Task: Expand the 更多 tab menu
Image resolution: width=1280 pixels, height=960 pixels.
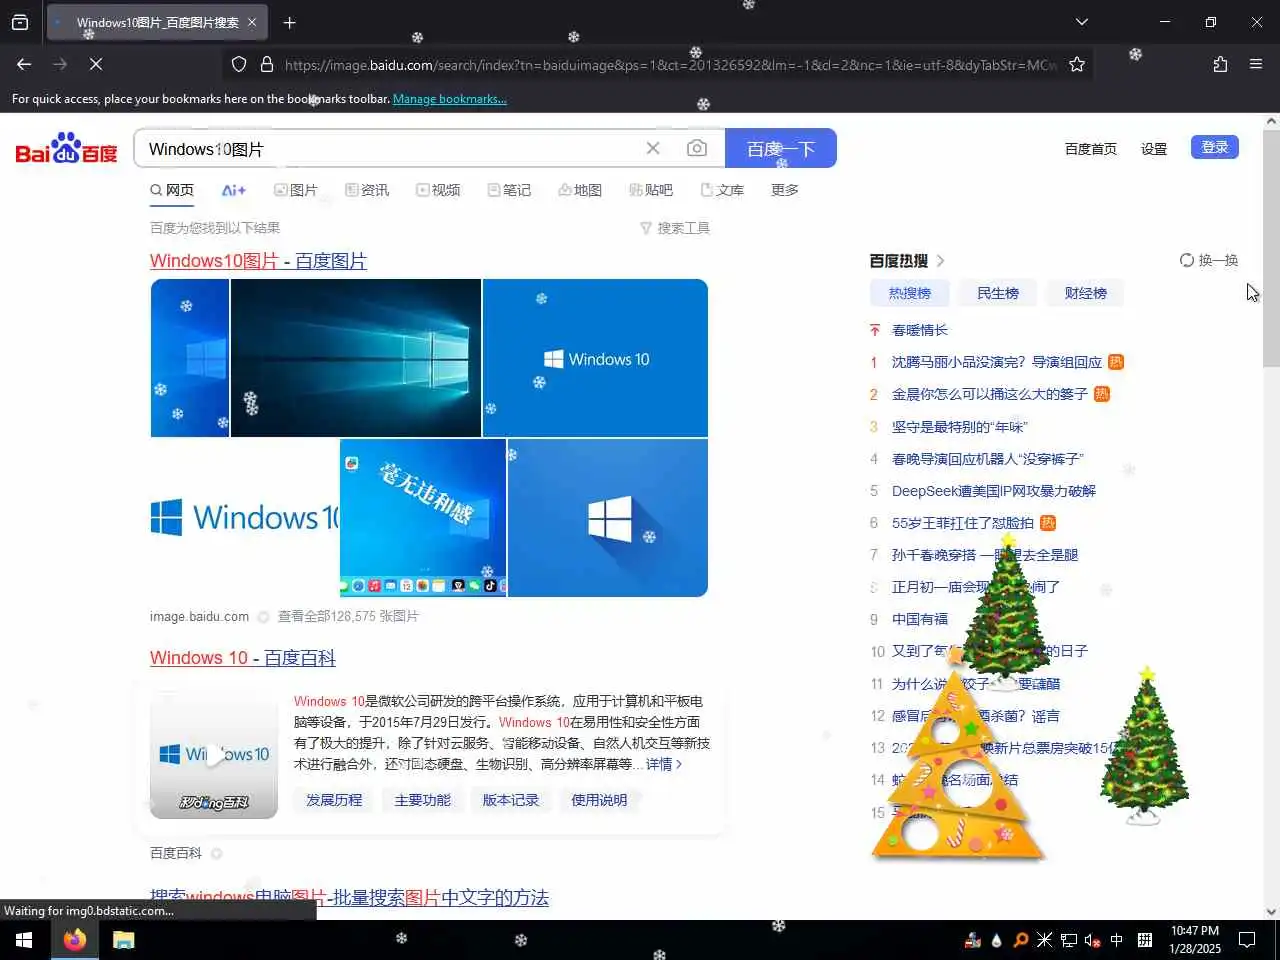Action: click(784, 190)
